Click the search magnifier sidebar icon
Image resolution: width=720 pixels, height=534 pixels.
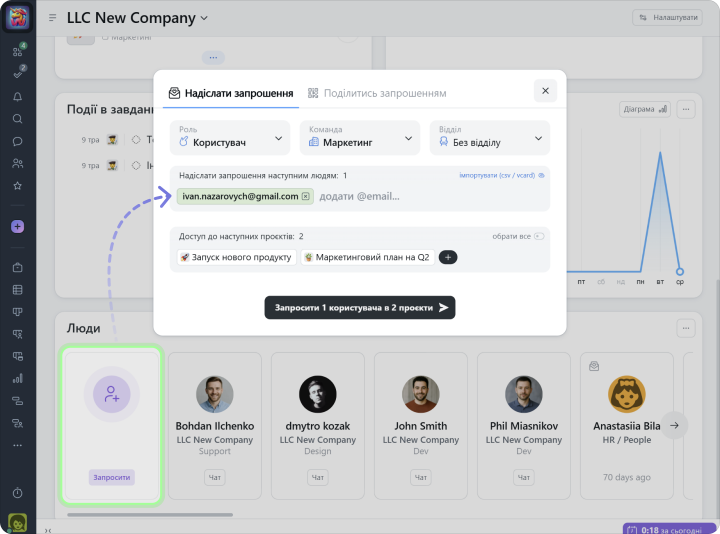click(x=17, y=119)
